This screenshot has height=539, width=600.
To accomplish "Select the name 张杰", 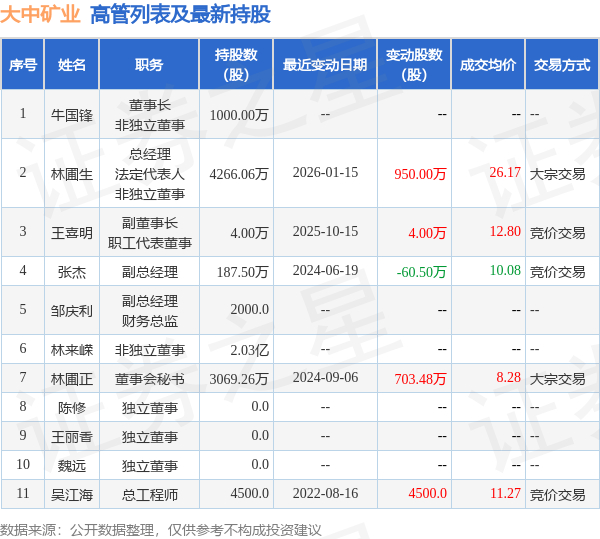I will coord(72,272).
